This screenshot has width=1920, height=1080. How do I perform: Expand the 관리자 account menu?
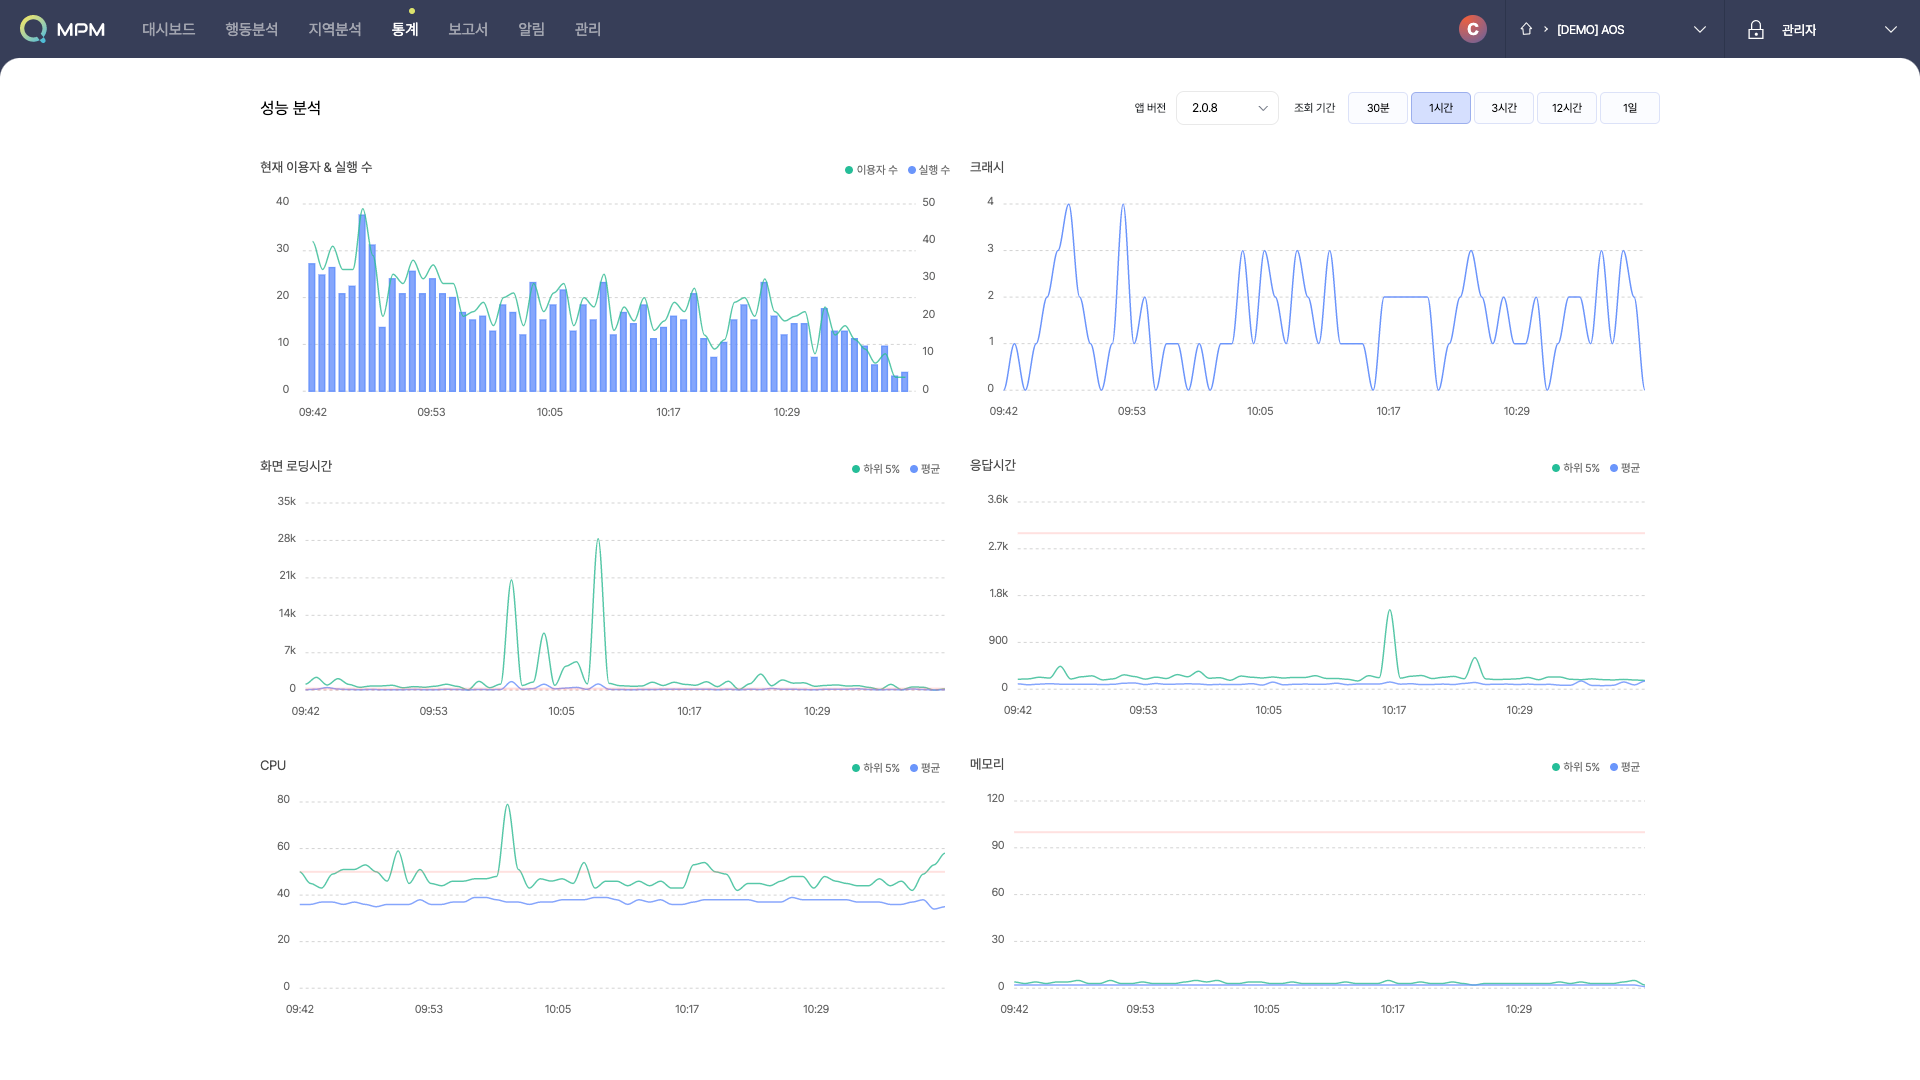pos(1890,30)
